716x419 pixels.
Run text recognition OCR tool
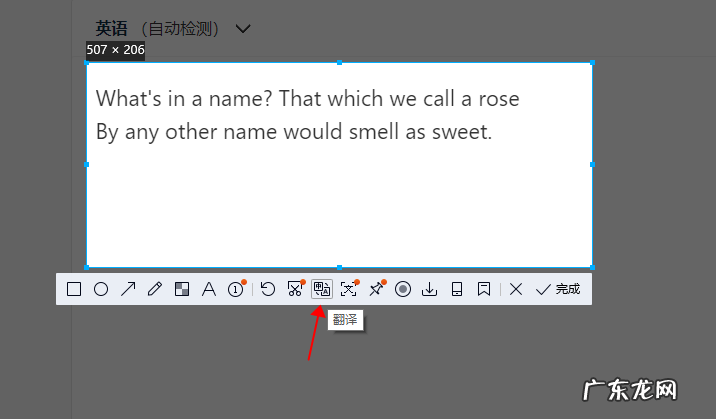(x=349, y=289)
